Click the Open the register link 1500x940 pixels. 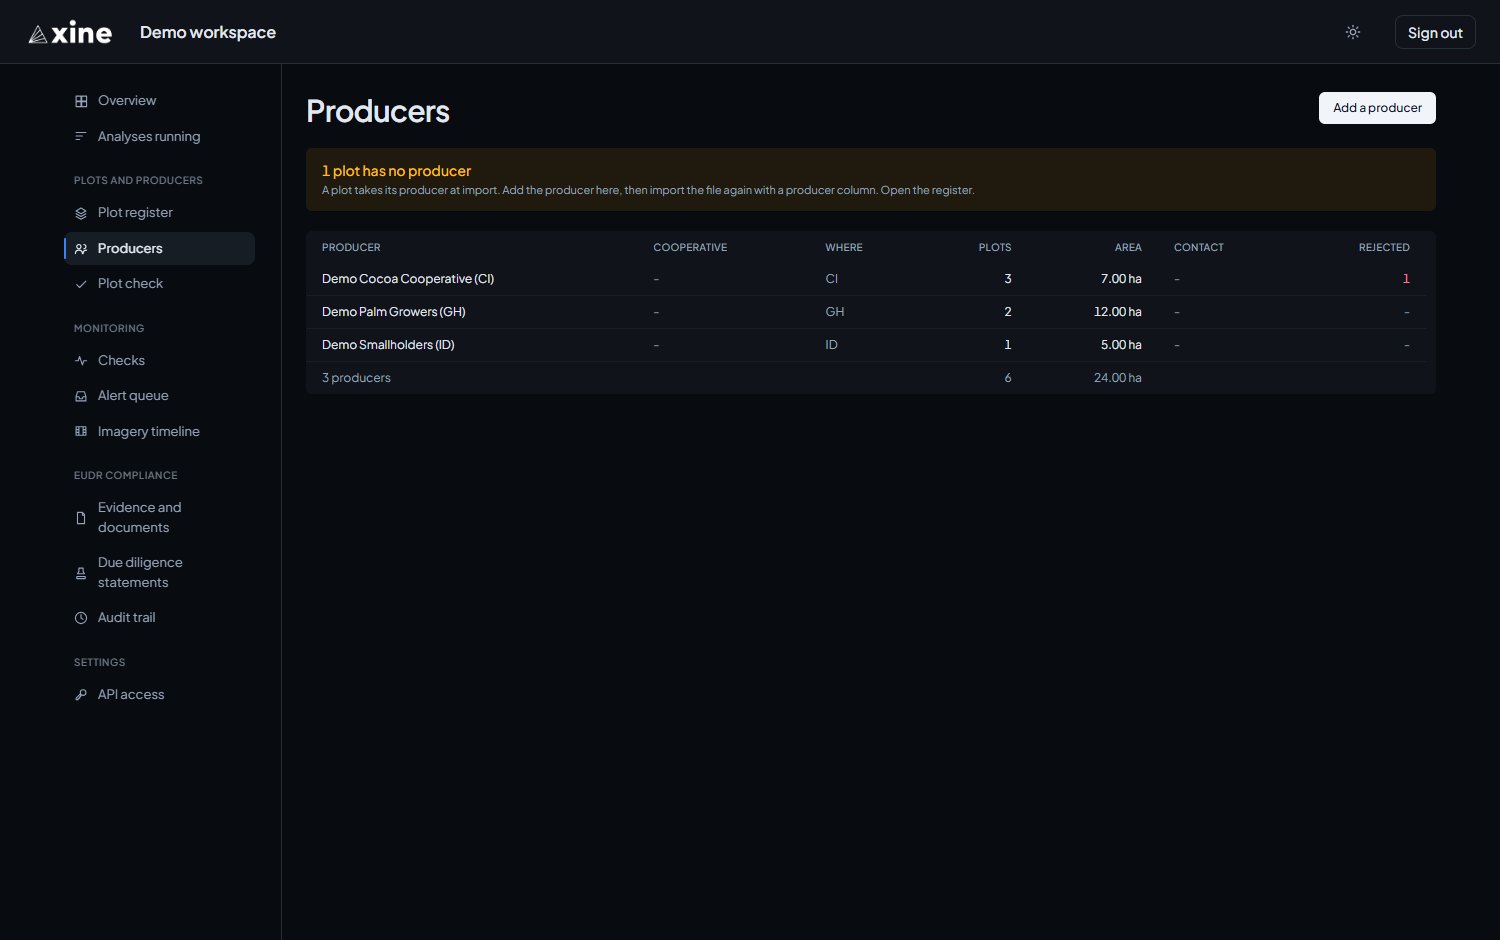[926, 190]
